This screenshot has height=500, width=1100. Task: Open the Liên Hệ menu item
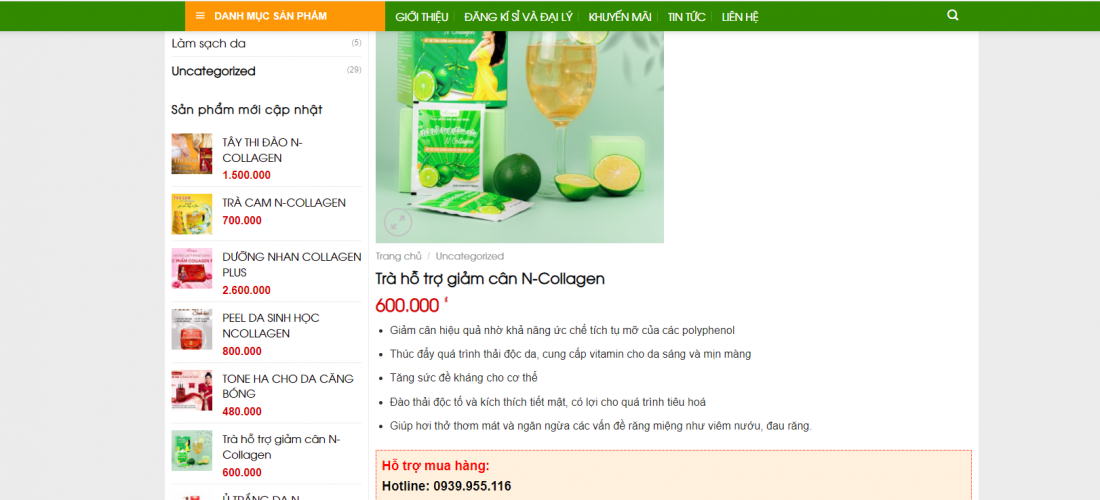coord(740,17)
